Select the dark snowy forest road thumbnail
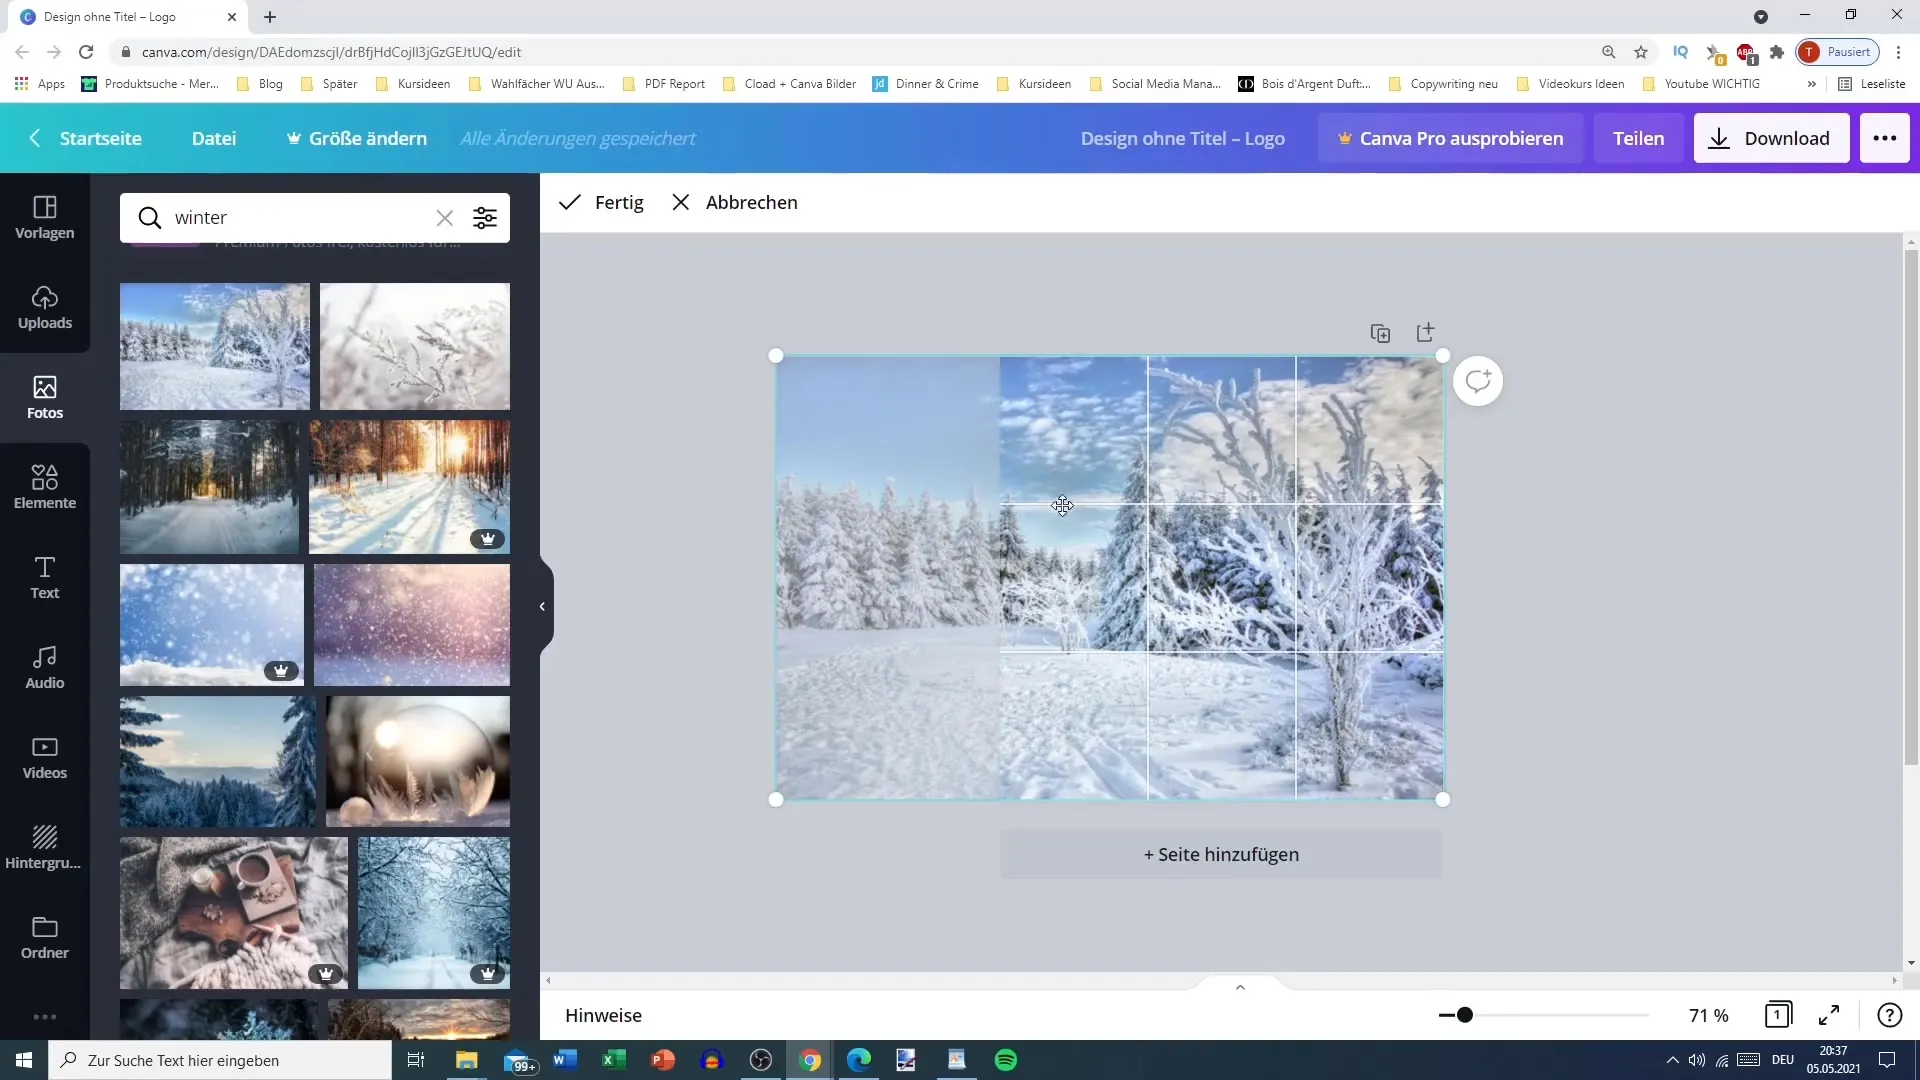Viewport: 1920px width, 1080px height. (x=209, y=487)
